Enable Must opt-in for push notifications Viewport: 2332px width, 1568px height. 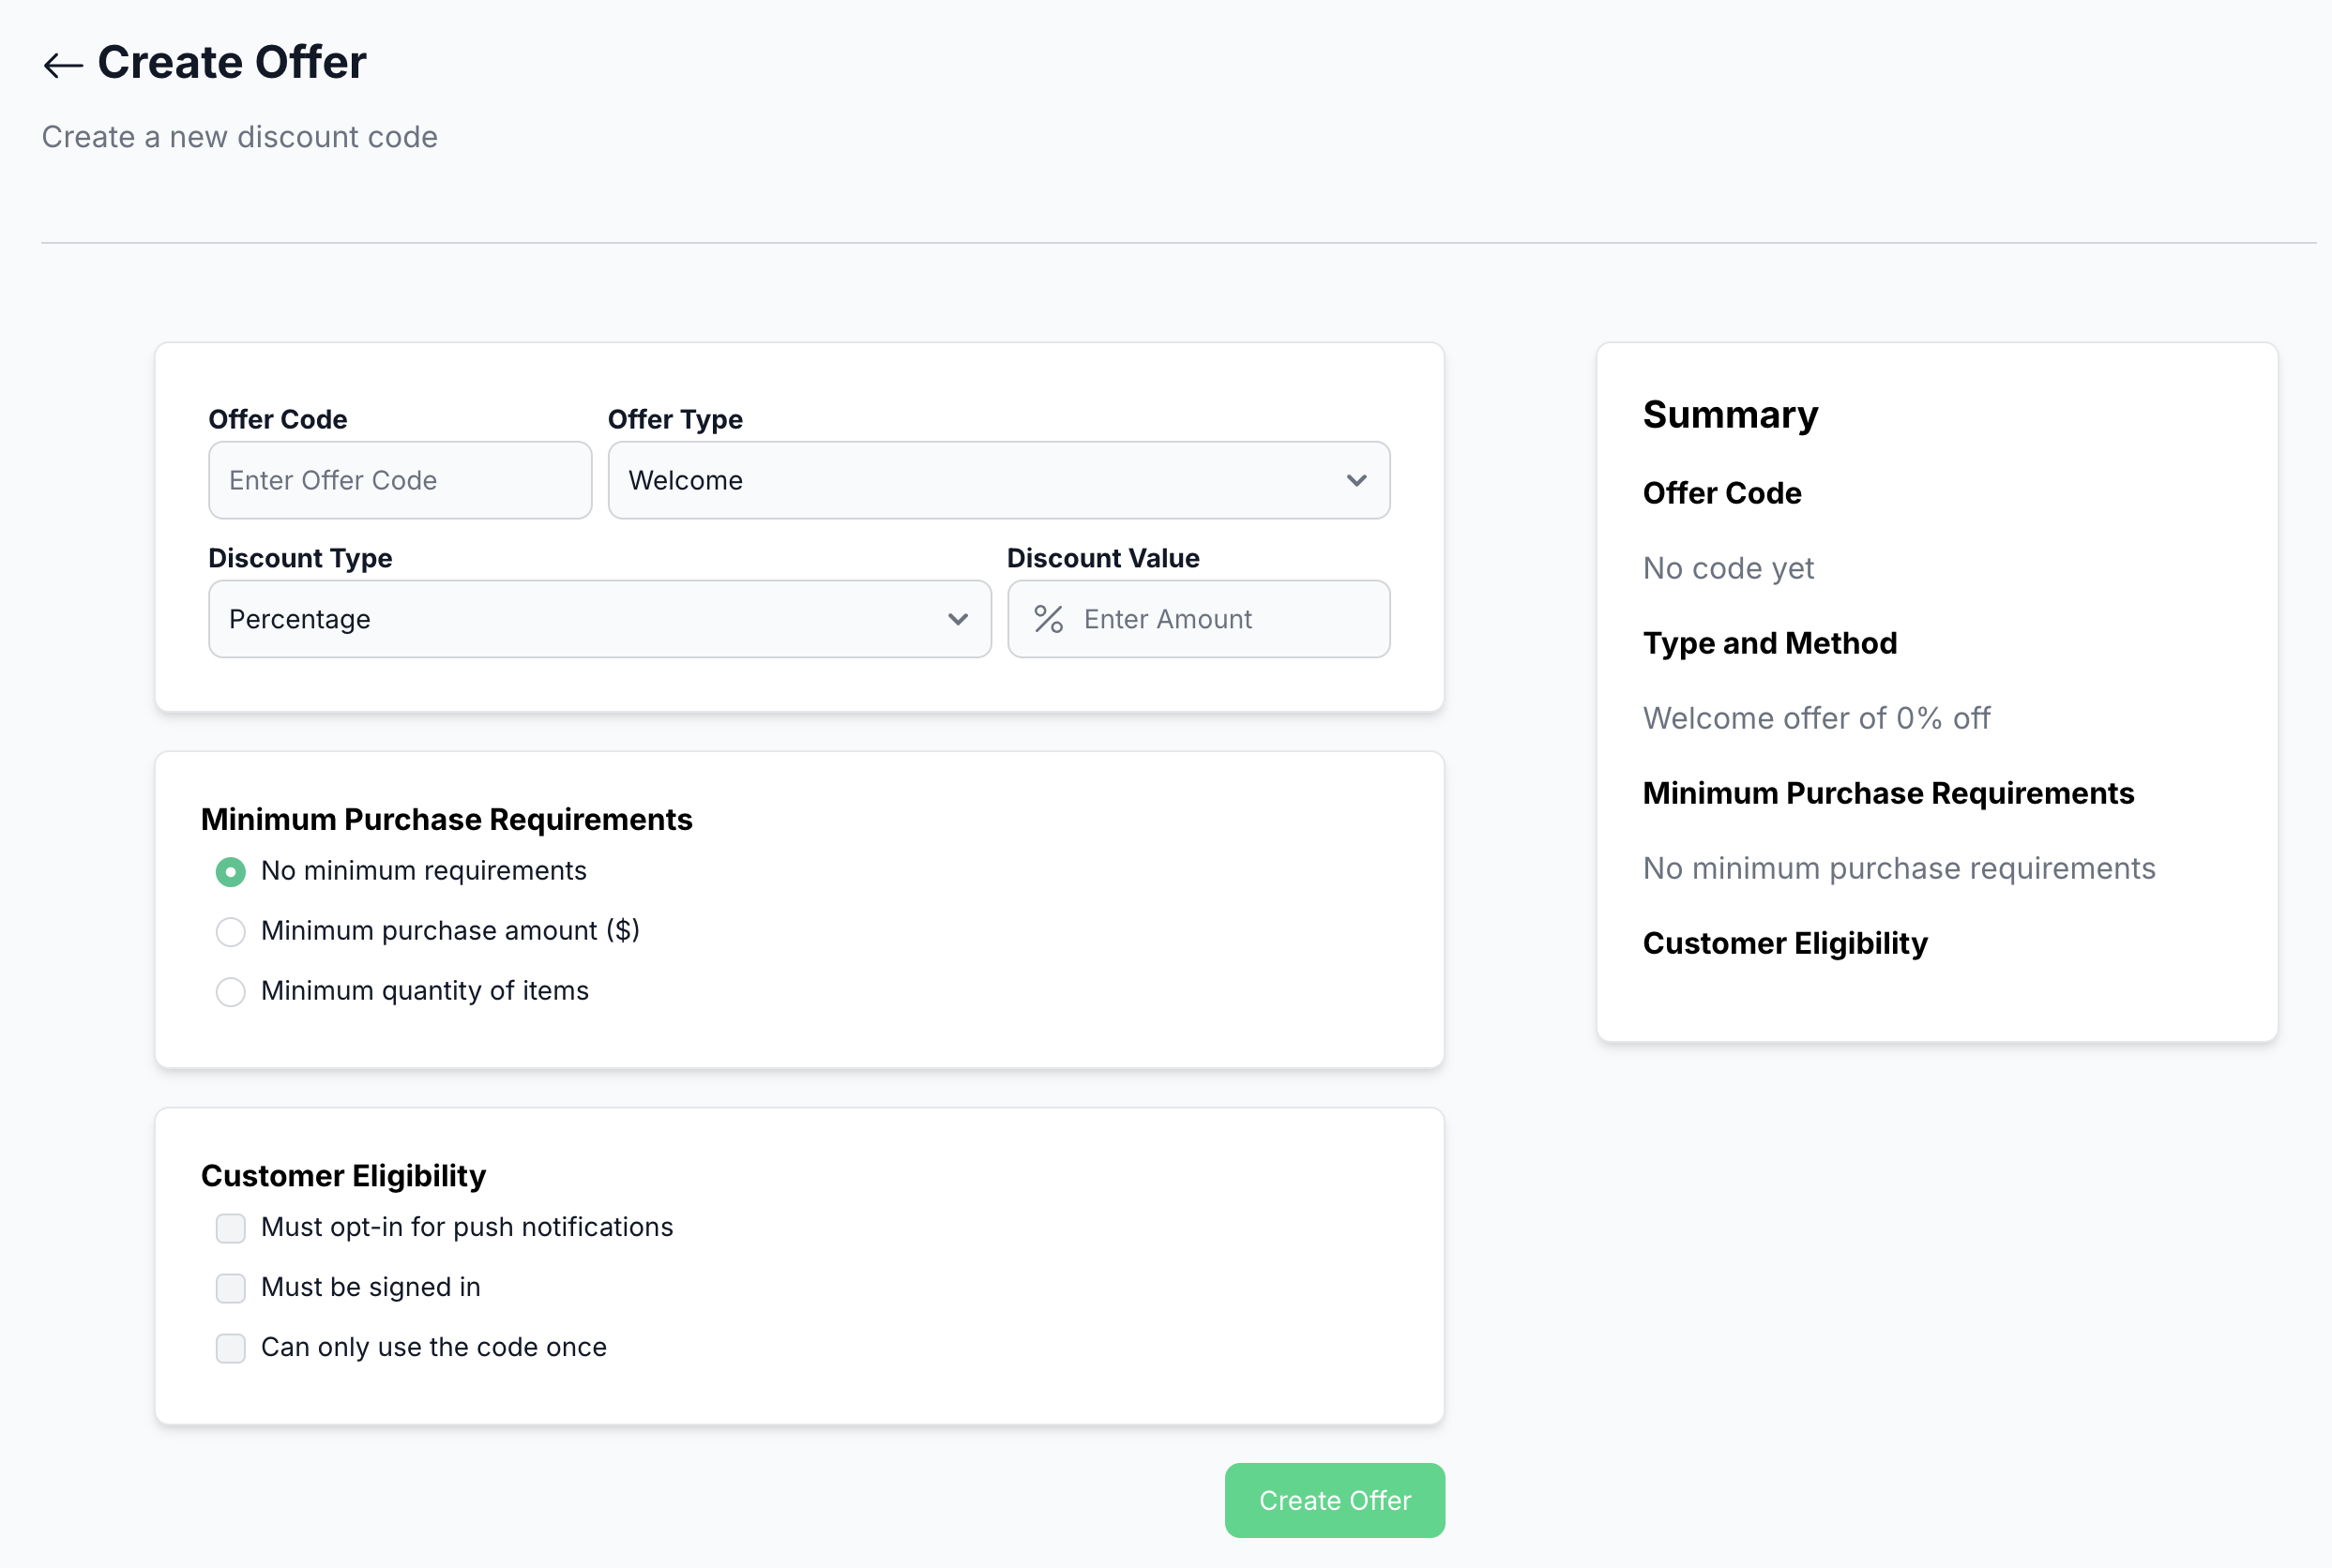231,1228
